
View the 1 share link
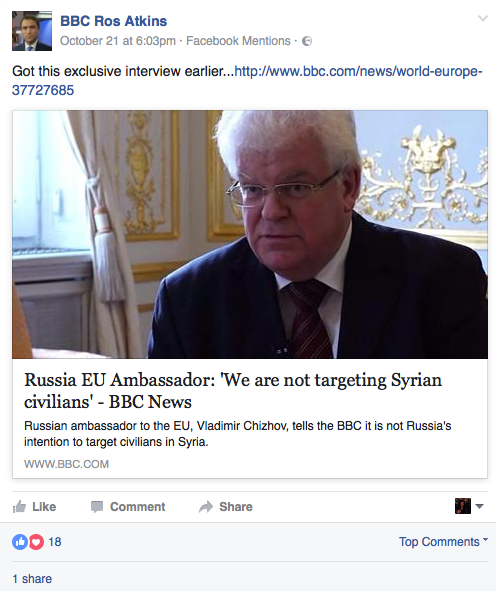[x=32, y=579]
